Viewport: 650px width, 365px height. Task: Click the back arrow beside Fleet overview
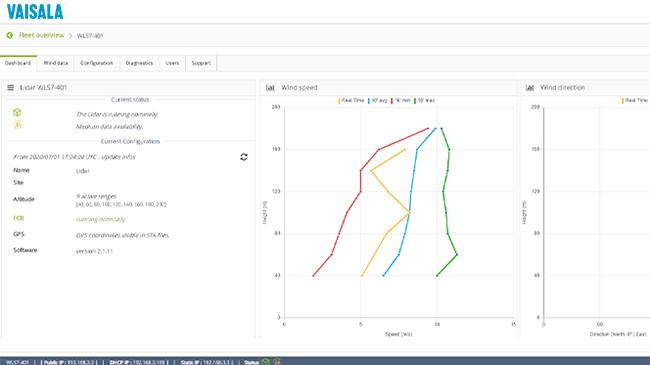pyautogui.click(x=10, y=36)
